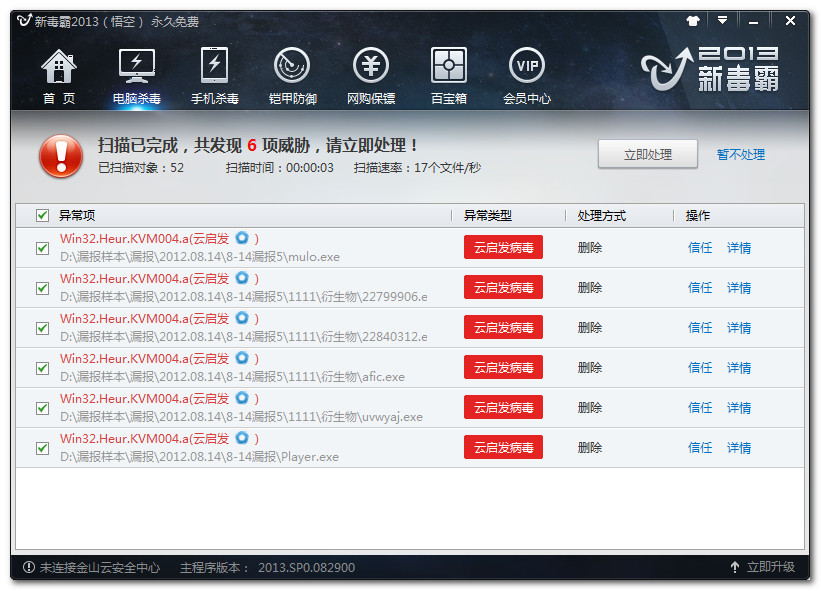
Task: Uncheck the 22840312.e threat checkbox
Action: click(42, 328)
